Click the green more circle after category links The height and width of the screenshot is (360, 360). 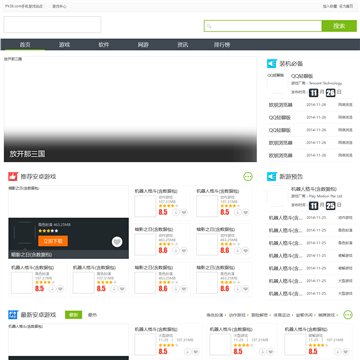(x=348, y=315)
